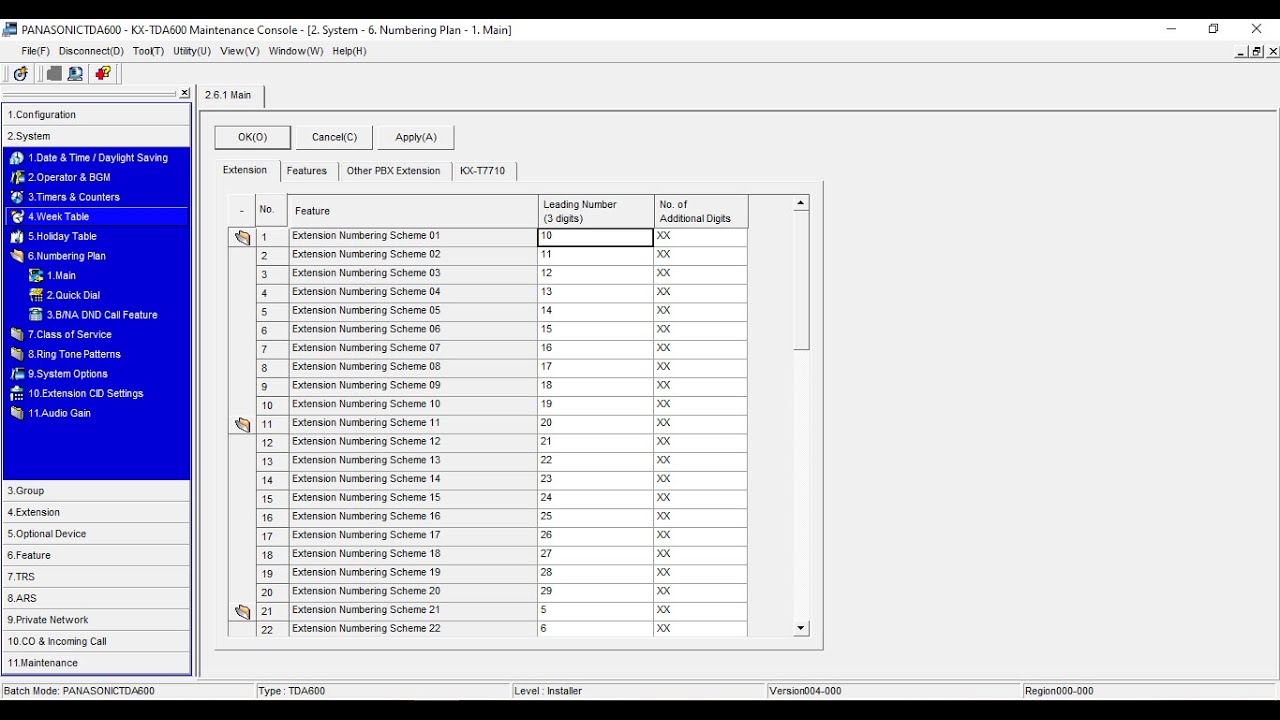
Task: Click the gray SD memory card toolbar icon
Action: pyautogui.click(x=53, y=74)
